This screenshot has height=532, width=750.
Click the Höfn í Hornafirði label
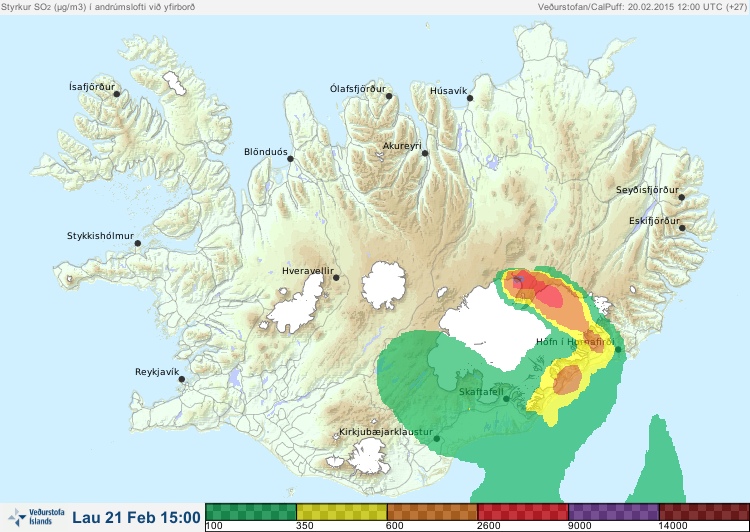575,342
